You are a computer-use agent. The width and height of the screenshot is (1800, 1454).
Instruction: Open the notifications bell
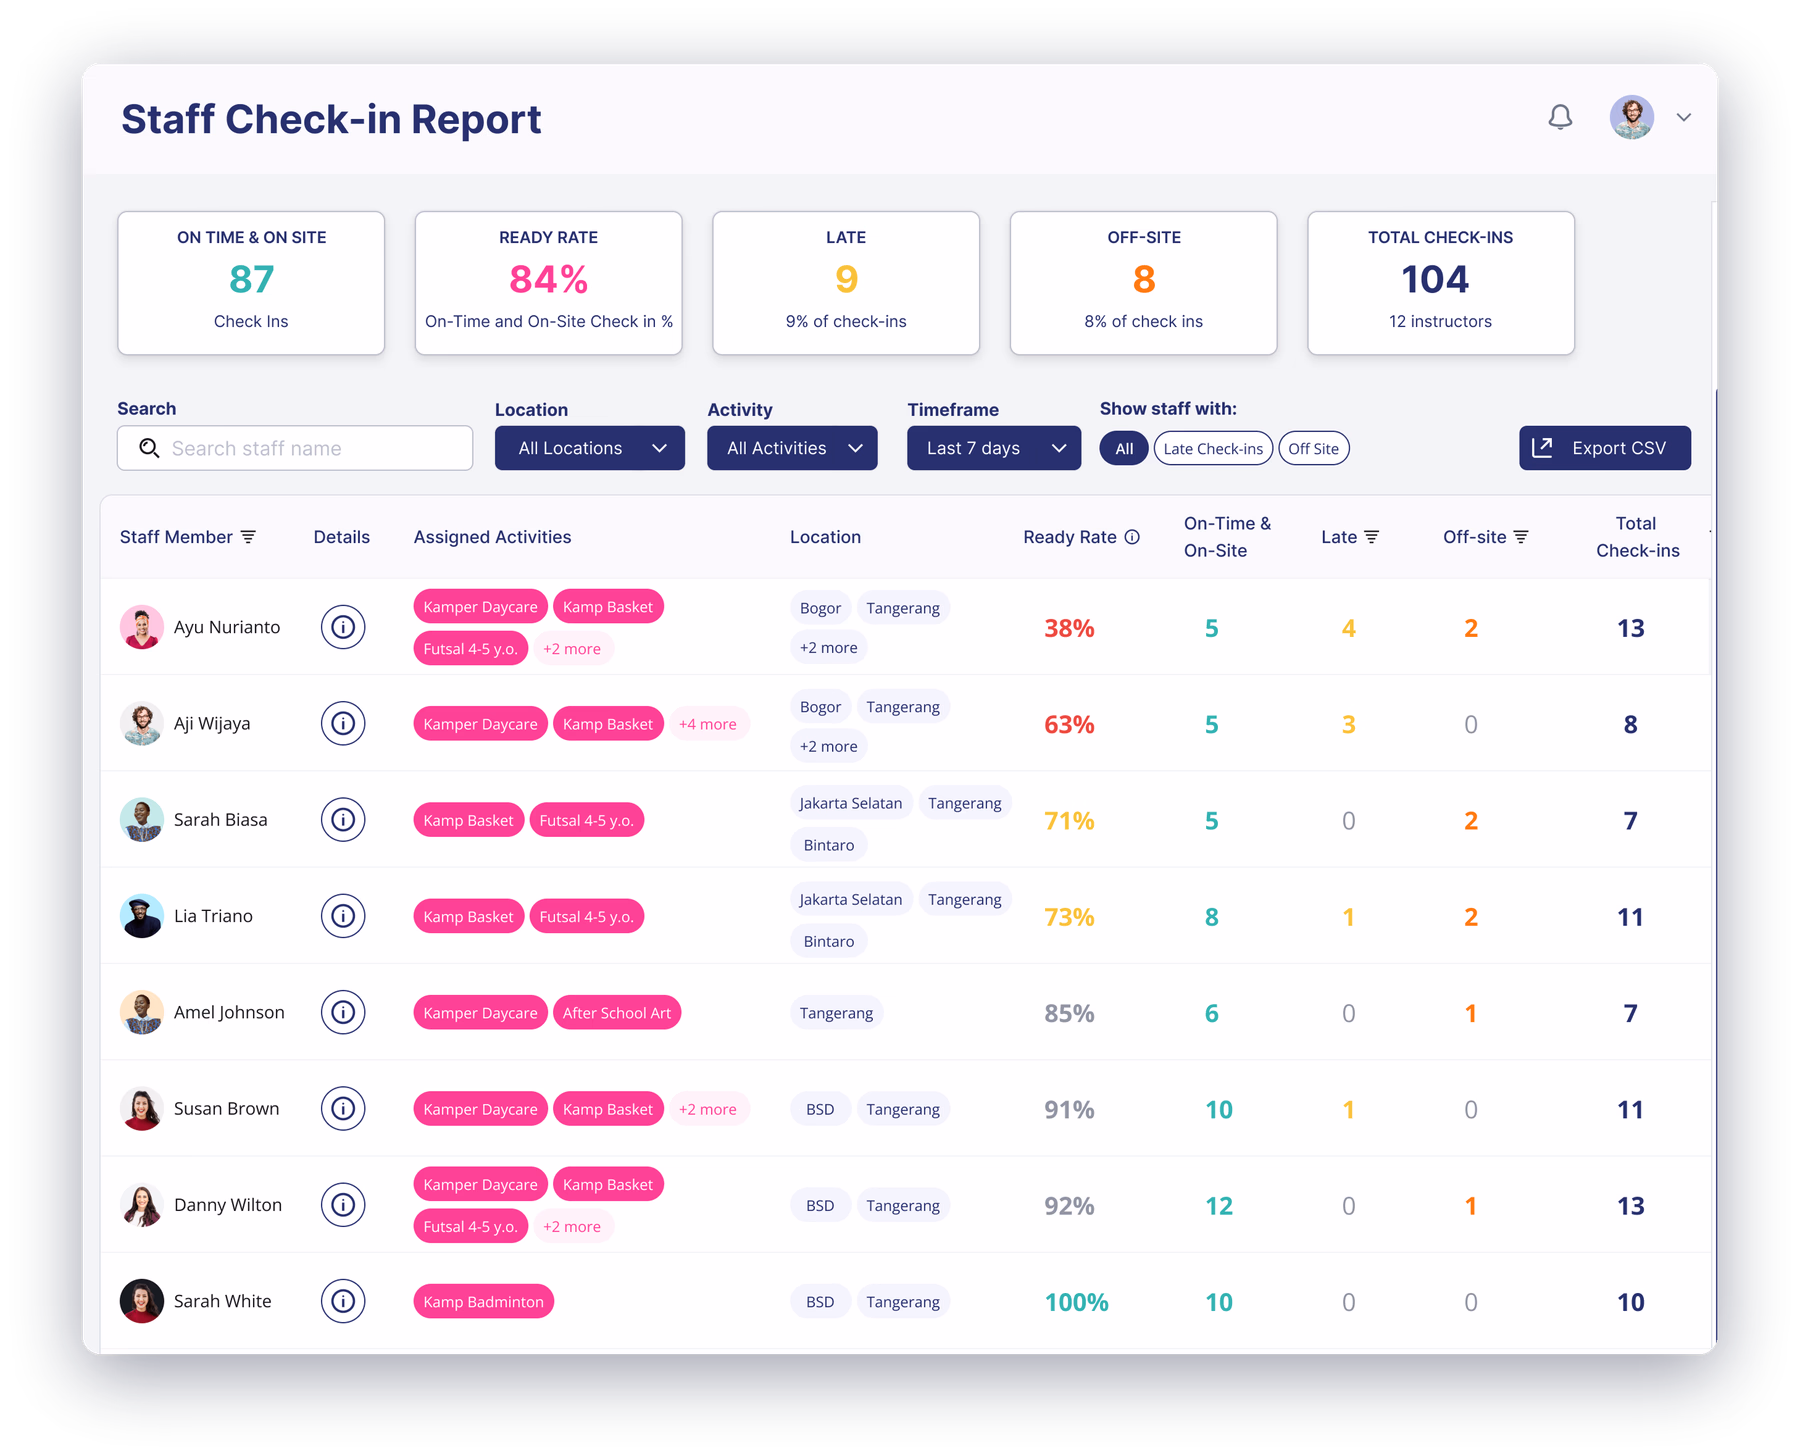point(1560,117)
